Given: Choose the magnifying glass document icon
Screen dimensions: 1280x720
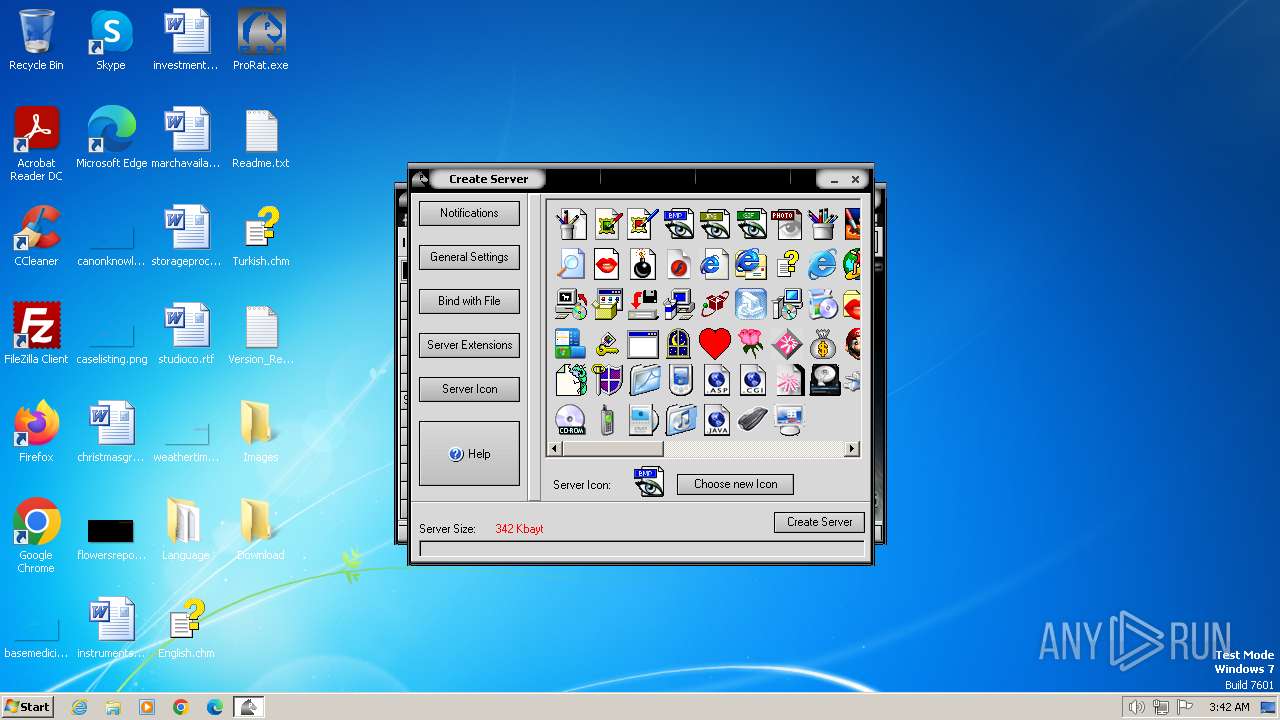Looking at the screenshot, I should [571, 264].
